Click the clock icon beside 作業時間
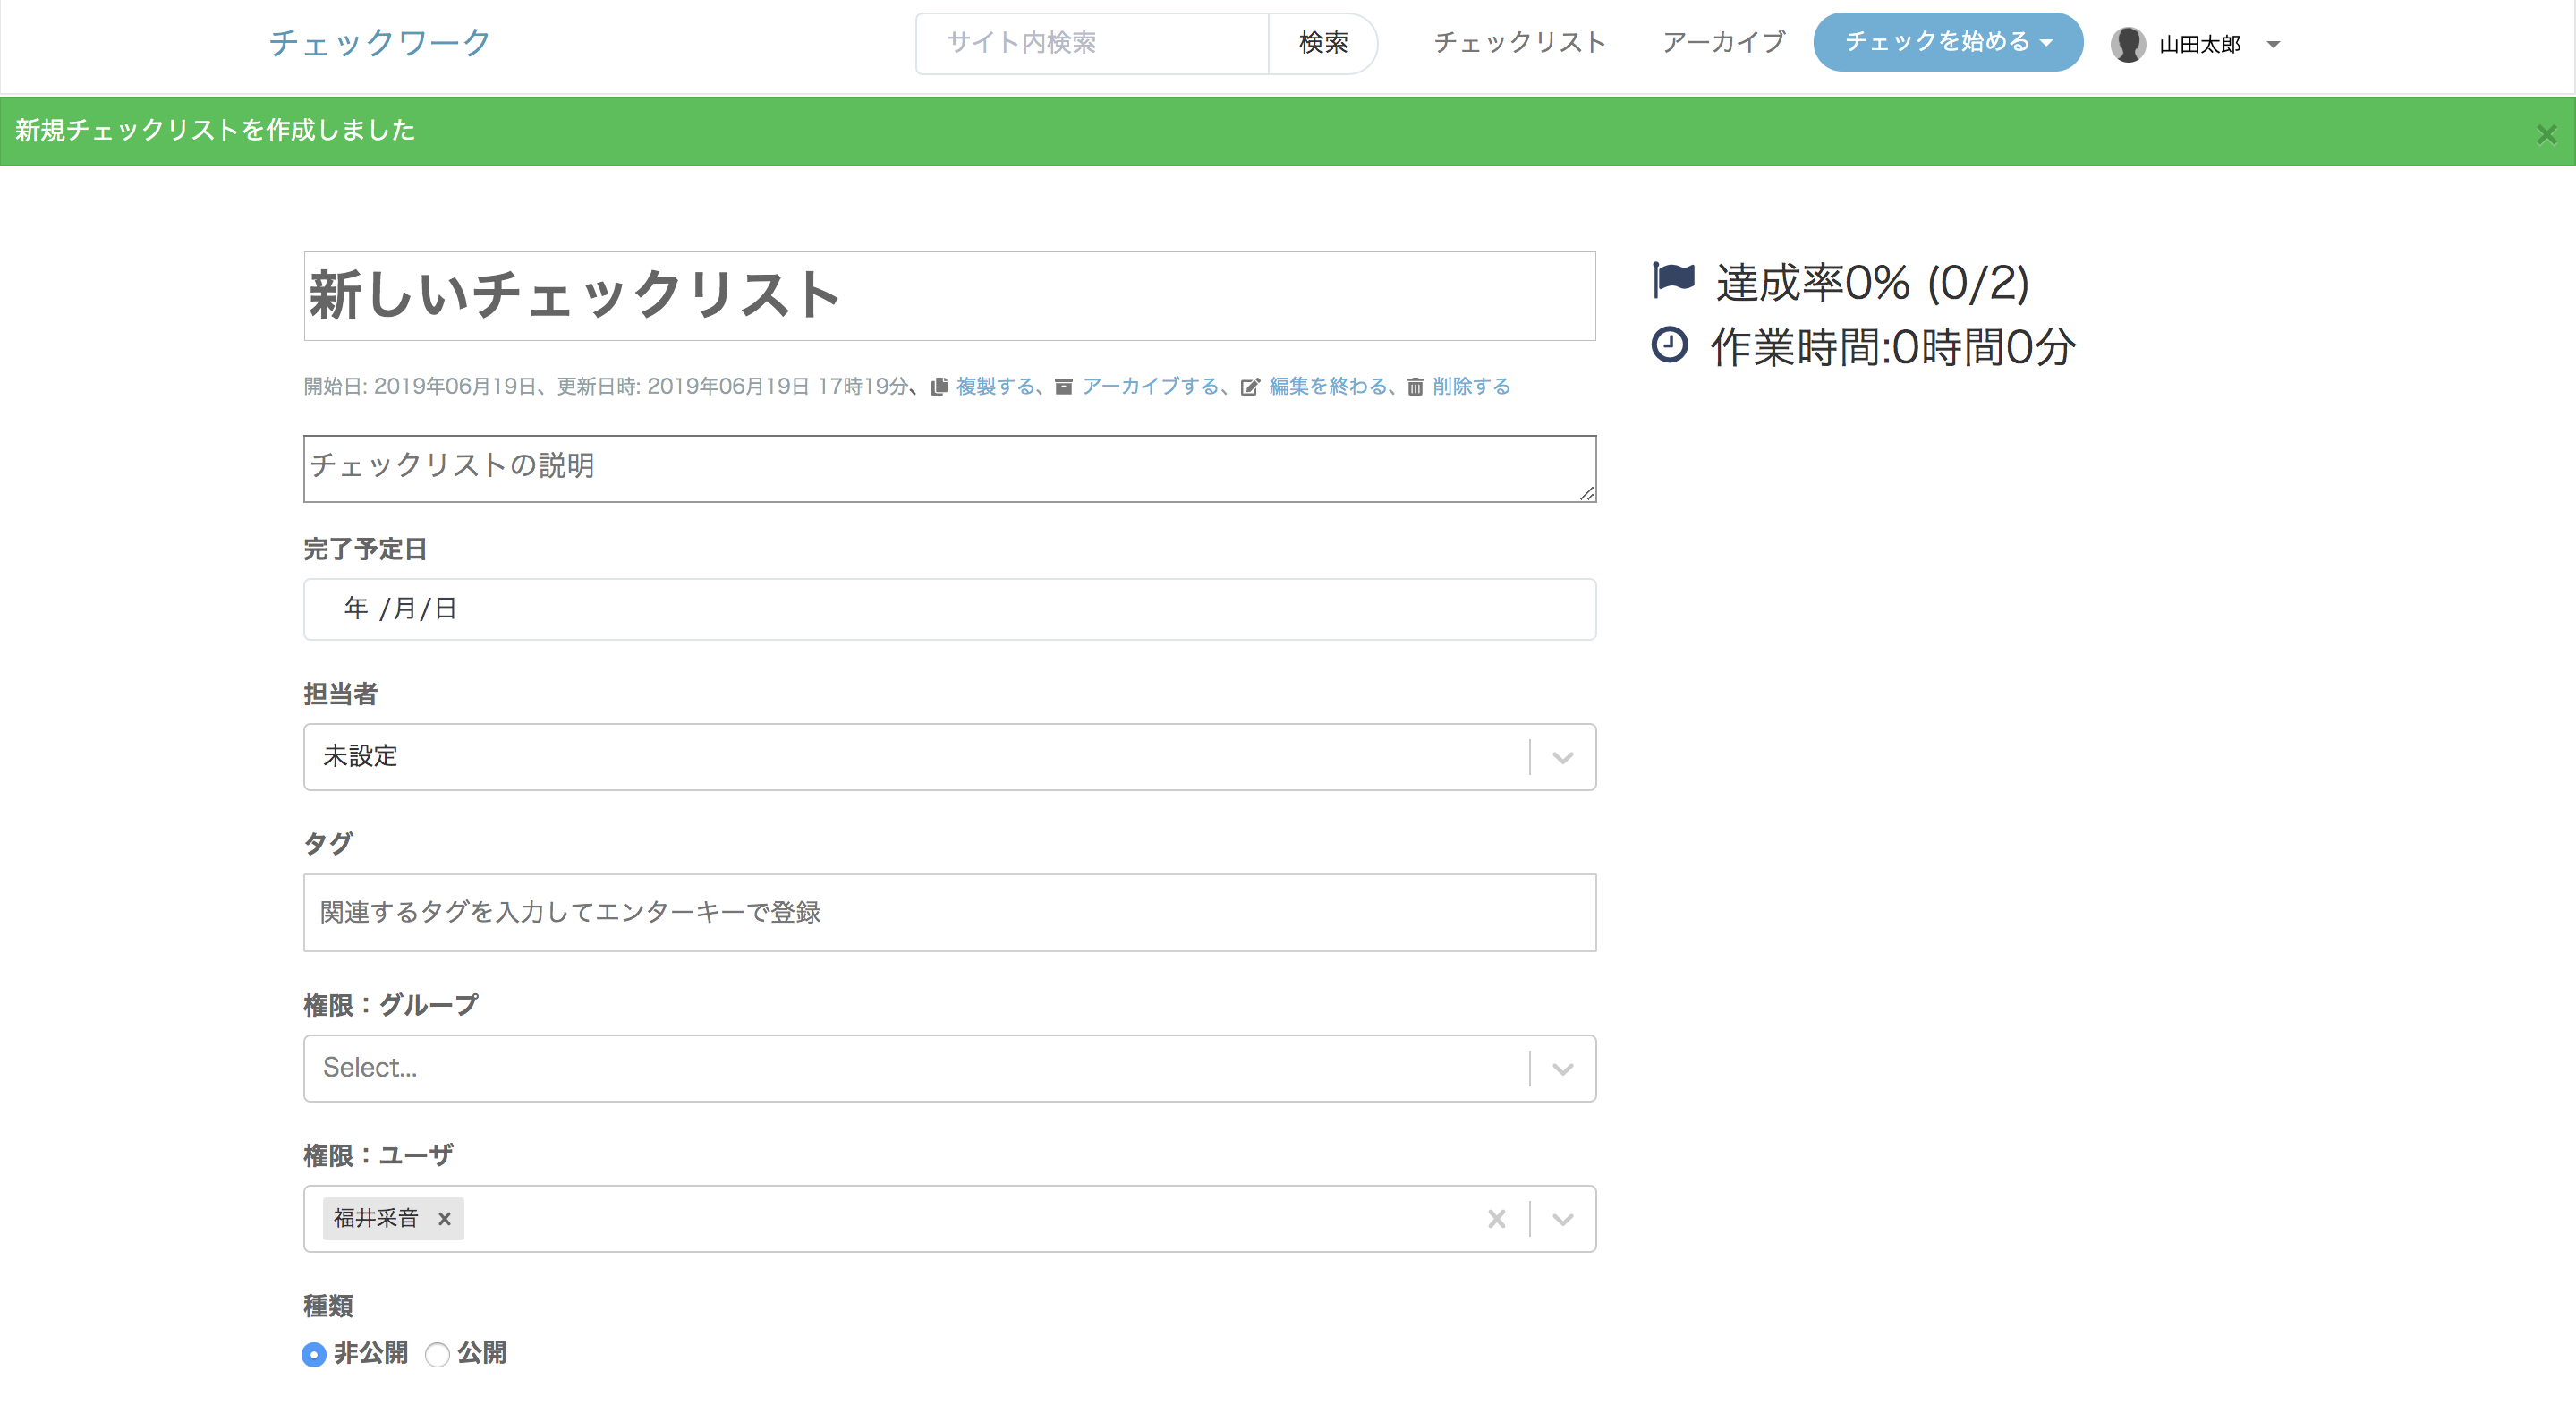 [1669, 345]
